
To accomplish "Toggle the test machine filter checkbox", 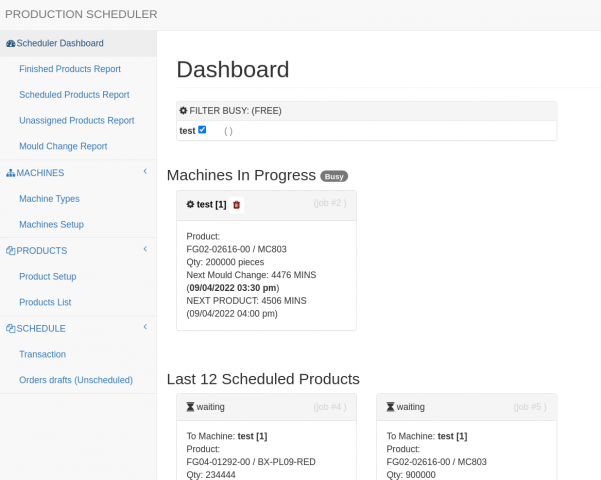I will (x=202, y=130).
